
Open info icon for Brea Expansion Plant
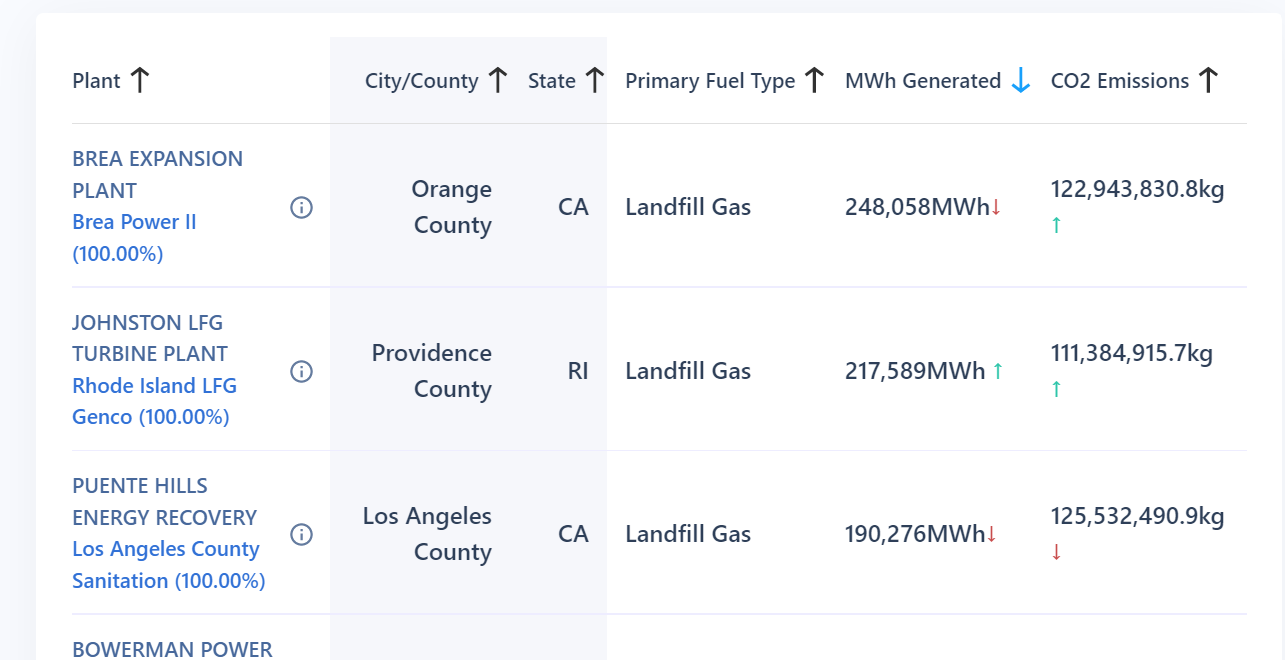coord(301,207)
